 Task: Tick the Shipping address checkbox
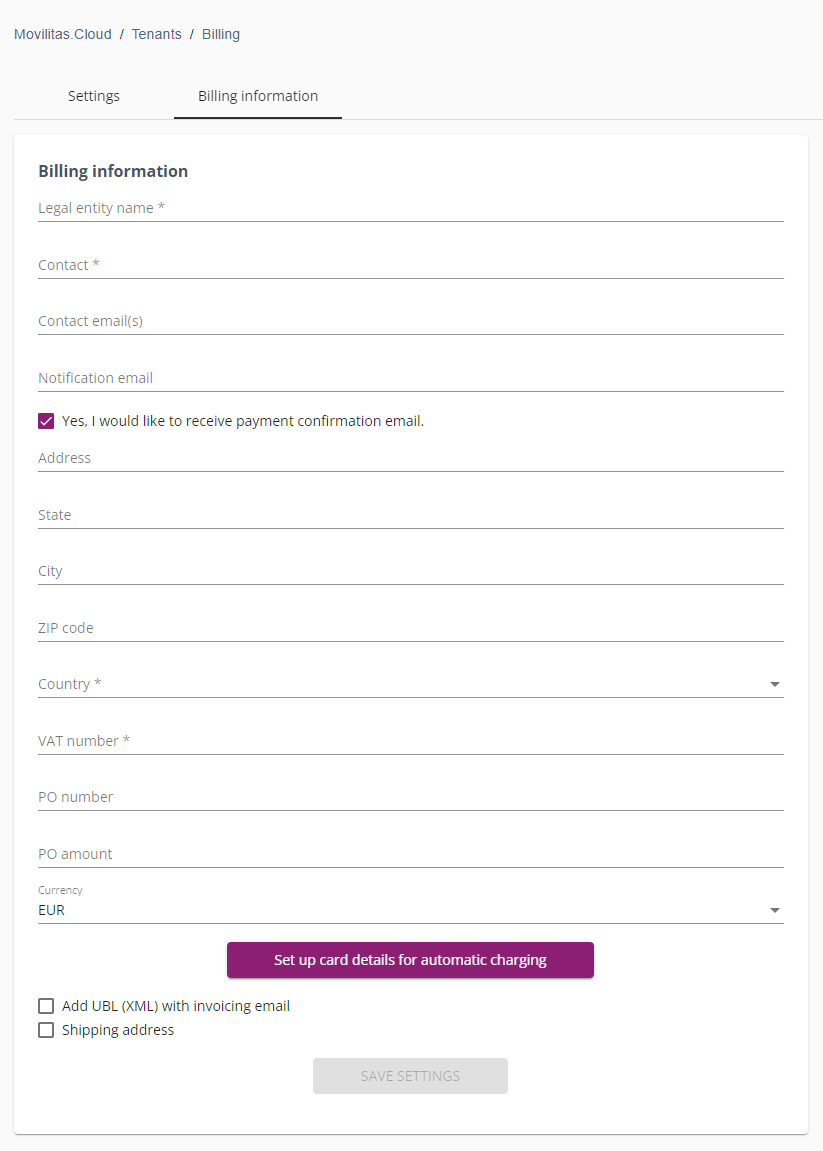(46, 1030)
